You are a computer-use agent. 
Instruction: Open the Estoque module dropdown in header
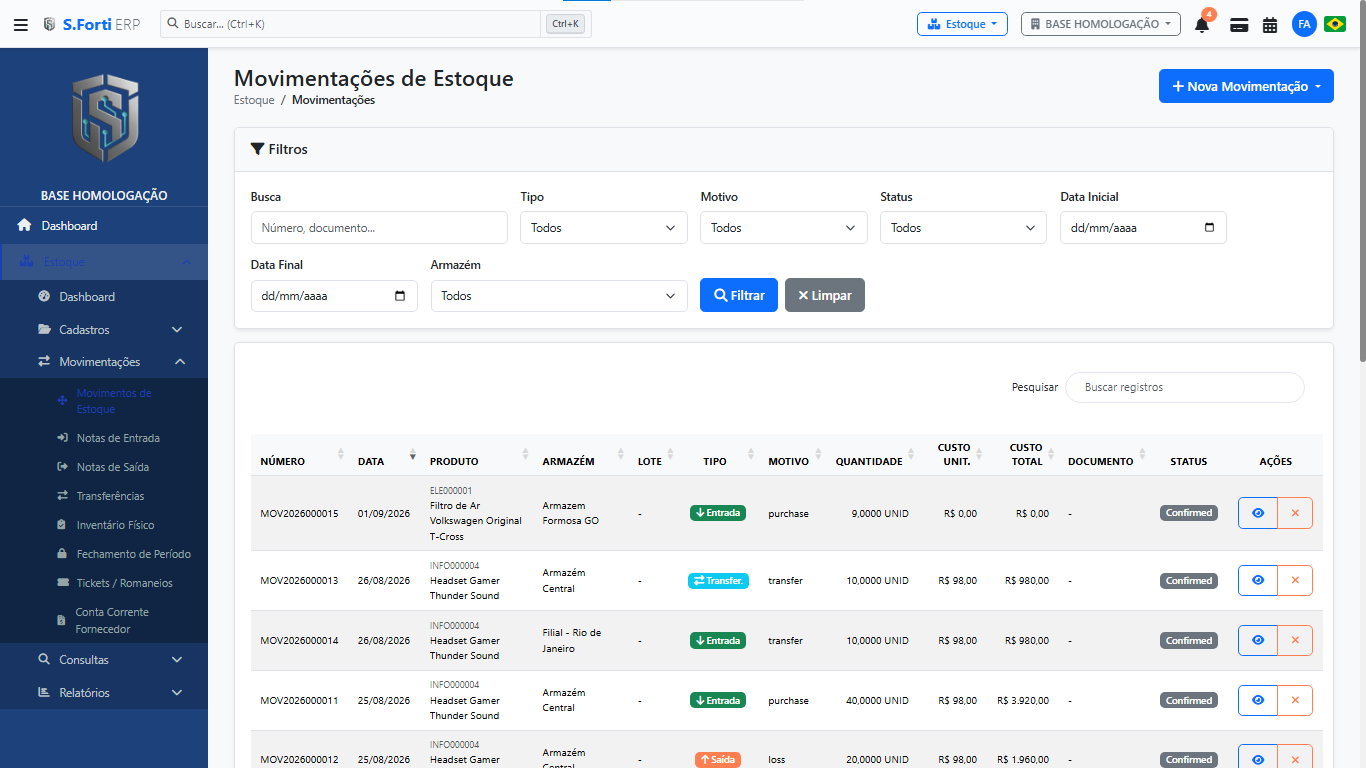coord(962,24)
